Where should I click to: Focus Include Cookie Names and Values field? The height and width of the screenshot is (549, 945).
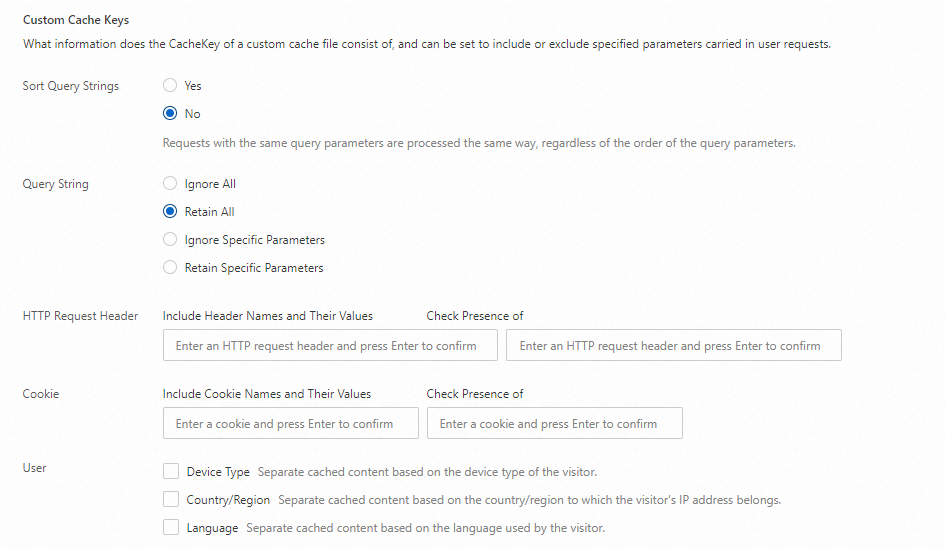click(x=290, y=424)
